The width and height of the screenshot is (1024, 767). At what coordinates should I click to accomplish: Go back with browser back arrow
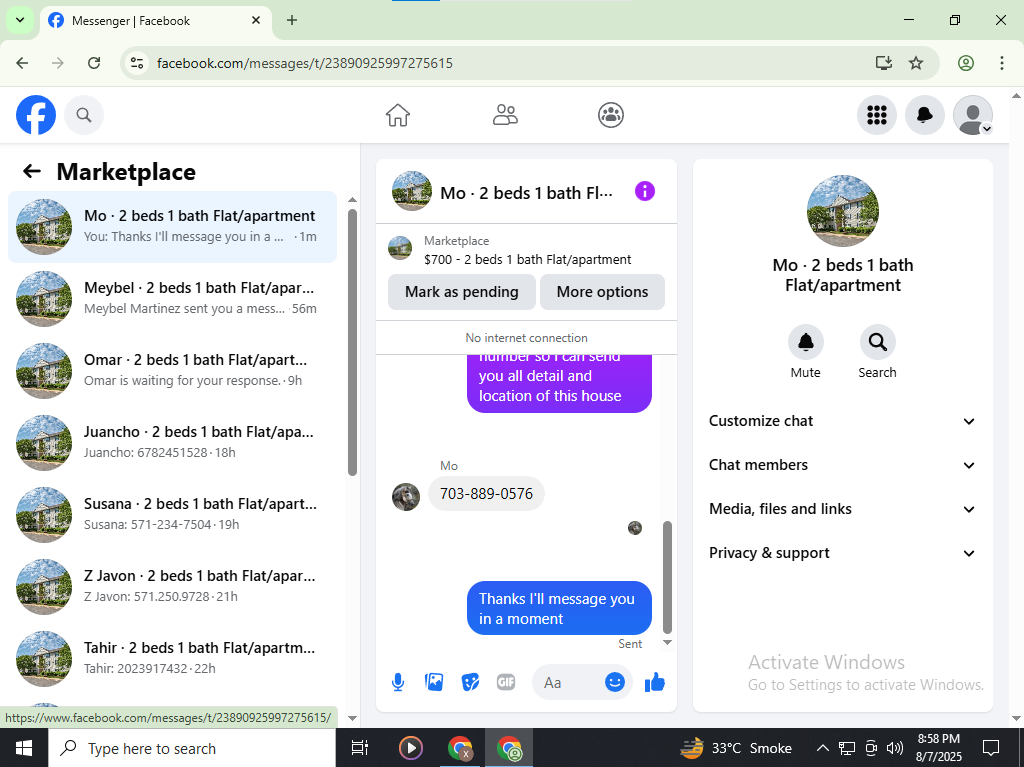(22, 63)
